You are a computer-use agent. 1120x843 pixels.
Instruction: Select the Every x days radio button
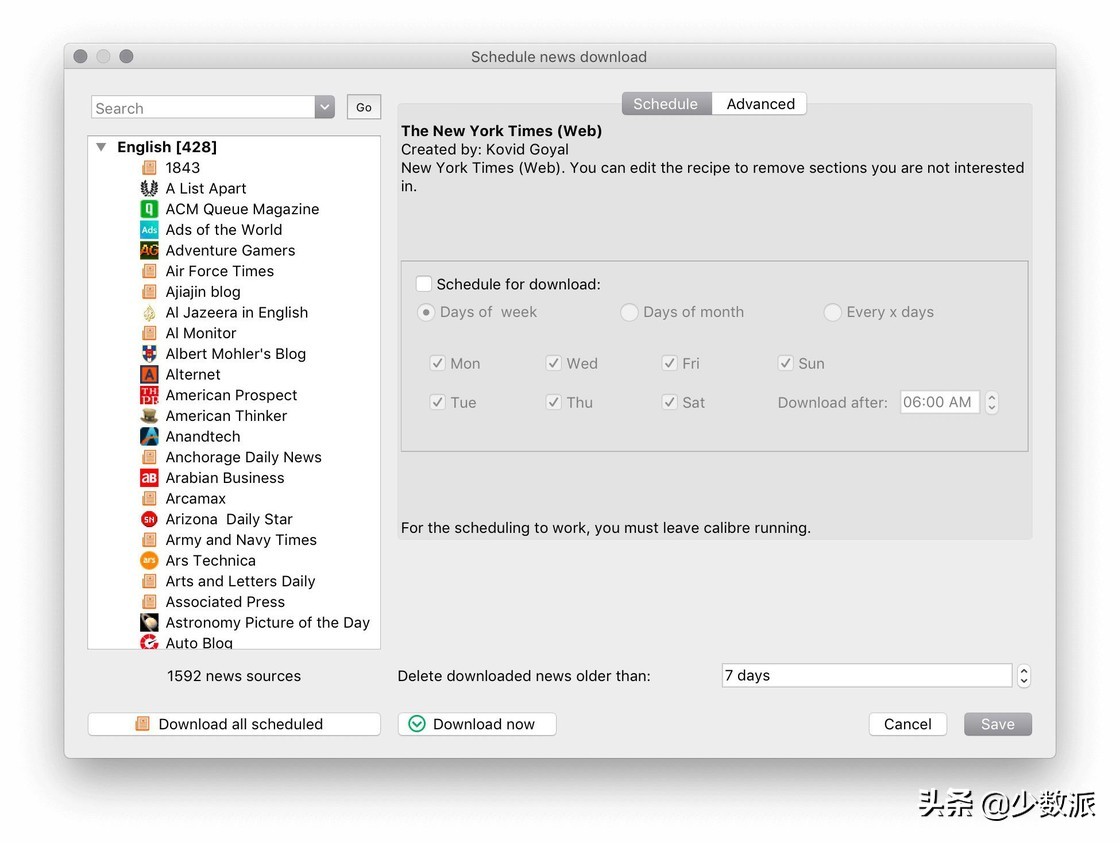point(832,313)
